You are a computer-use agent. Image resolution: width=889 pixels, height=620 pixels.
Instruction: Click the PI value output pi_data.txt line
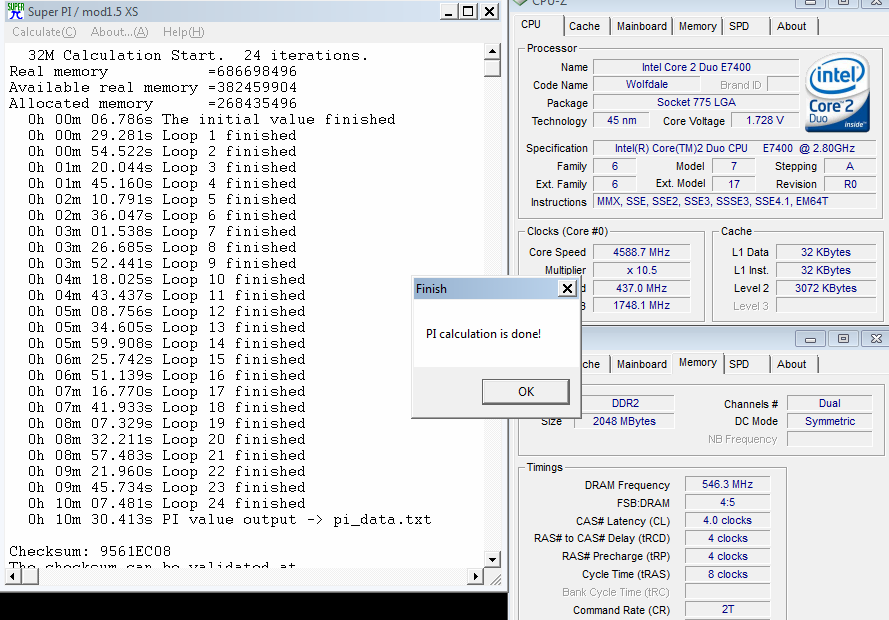pyautogui.click(x=230, y=519)
